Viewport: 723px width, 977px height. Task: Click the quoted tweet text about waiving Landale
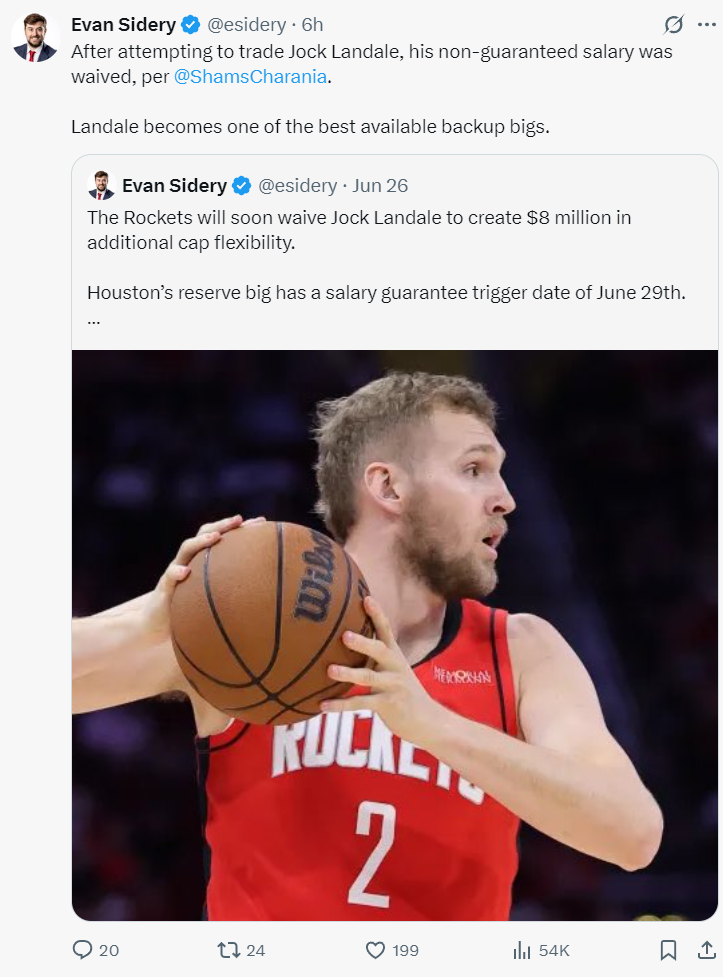(359, 230)
